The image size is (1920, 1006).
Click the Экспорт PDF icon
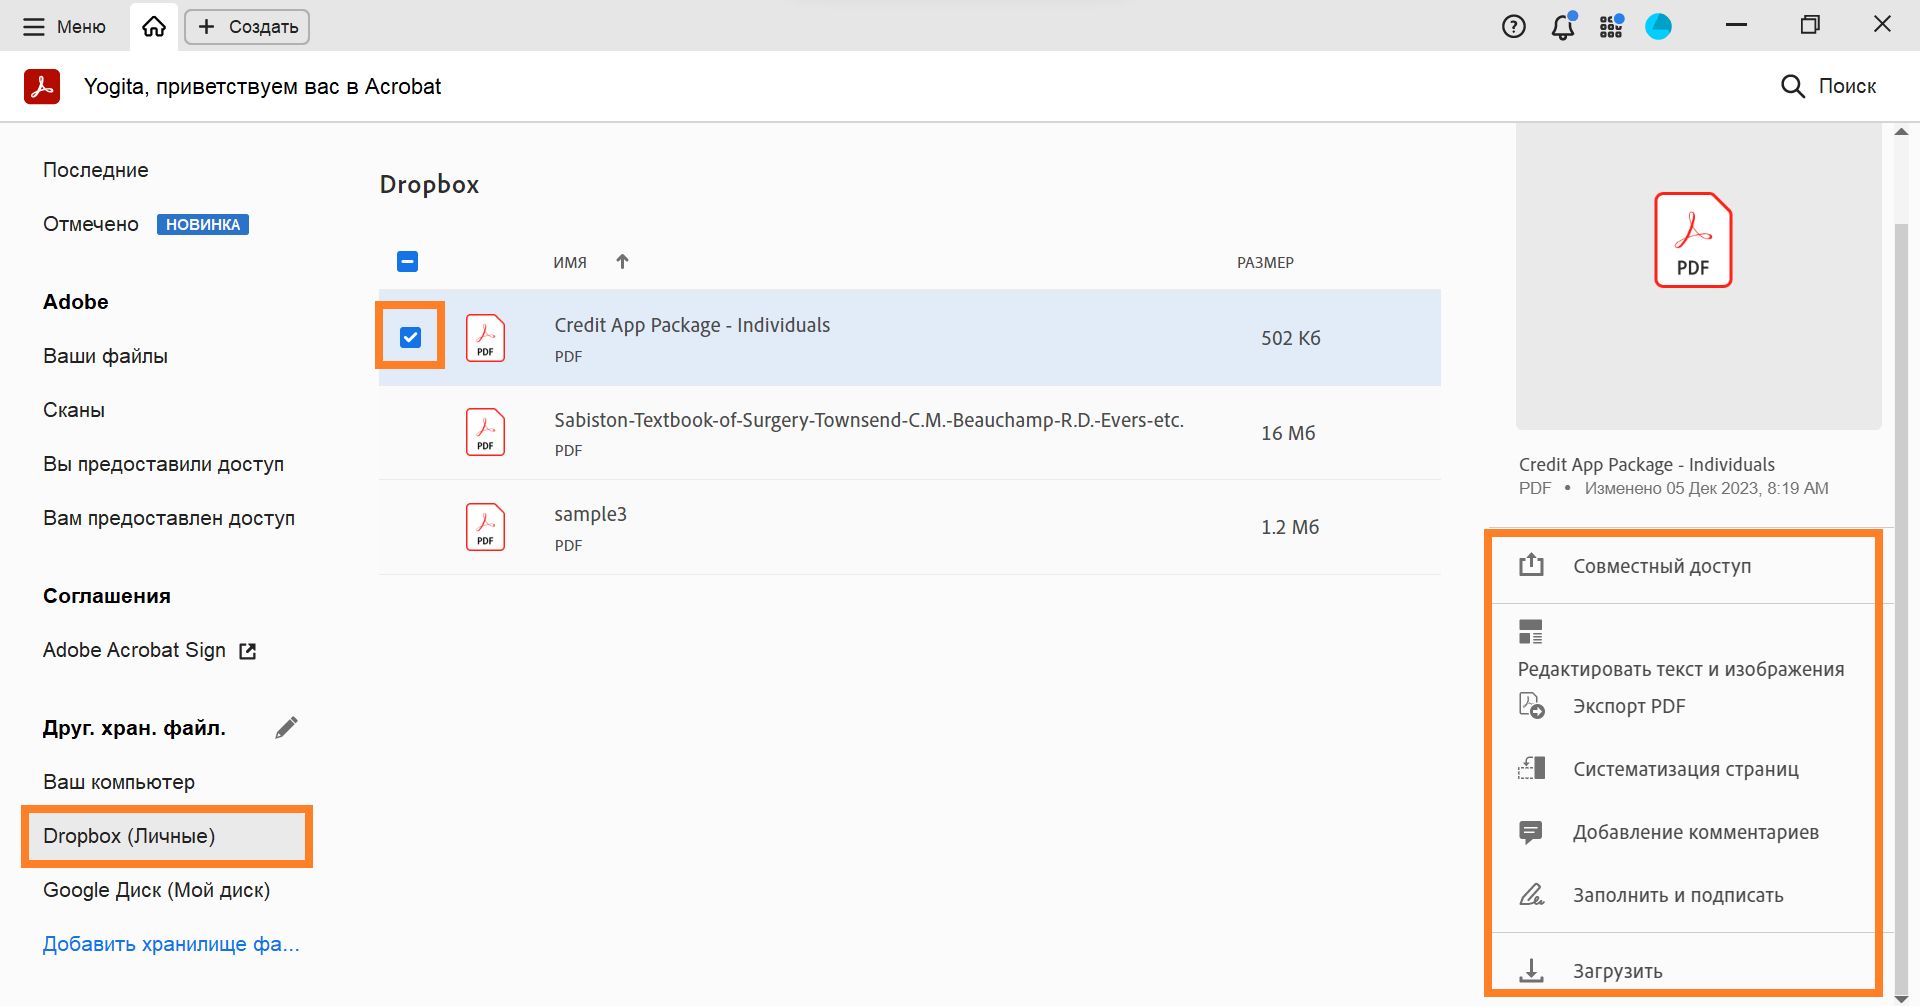click(1531, 706)
